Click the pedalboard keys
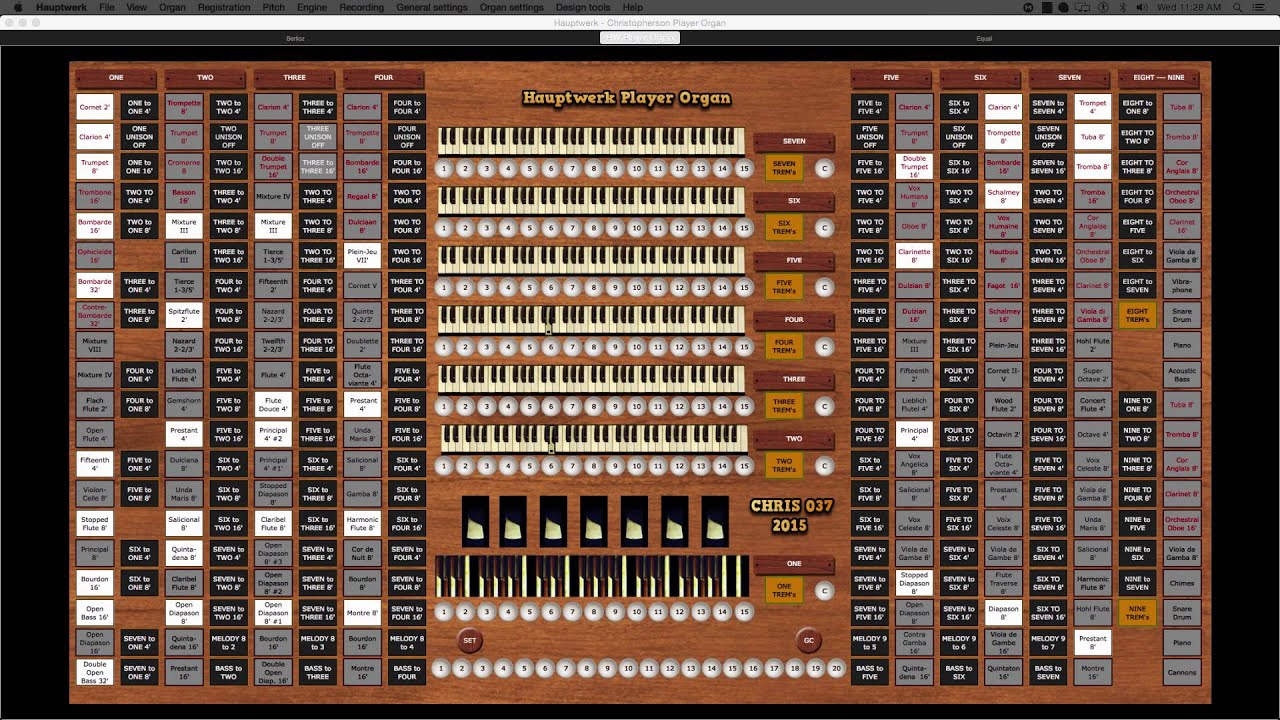 pos(592,577)
